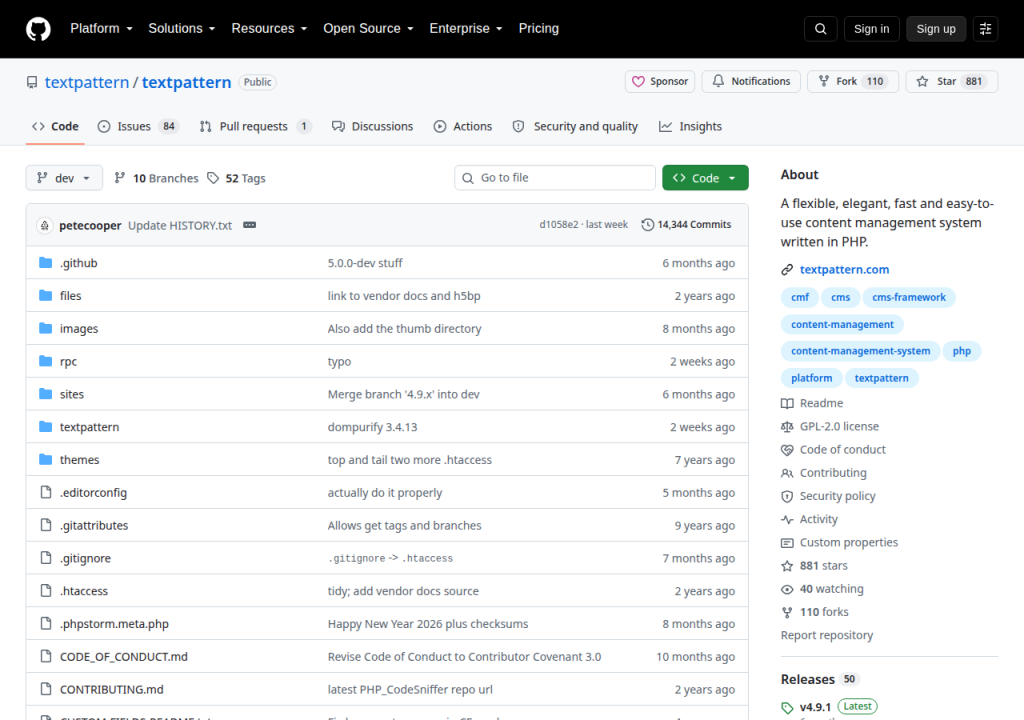Click the cms-framework topic tag
The image size is (1024, 720).
pos(908,297)
